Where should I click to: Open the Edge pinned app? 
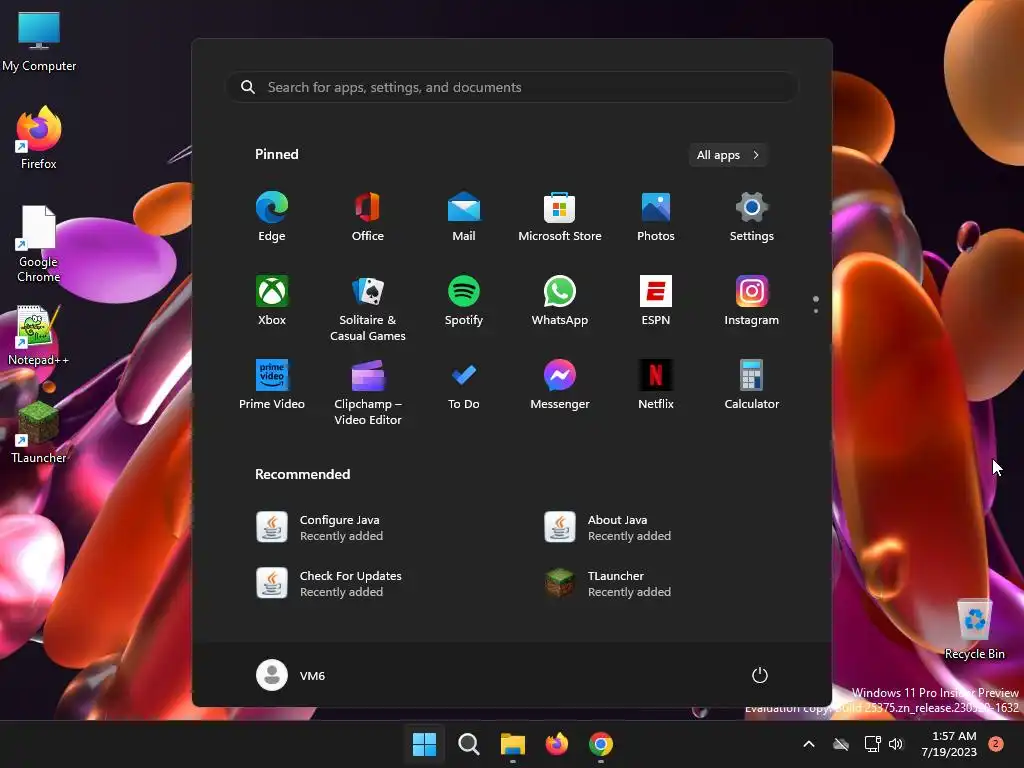[x=272, y=217]
